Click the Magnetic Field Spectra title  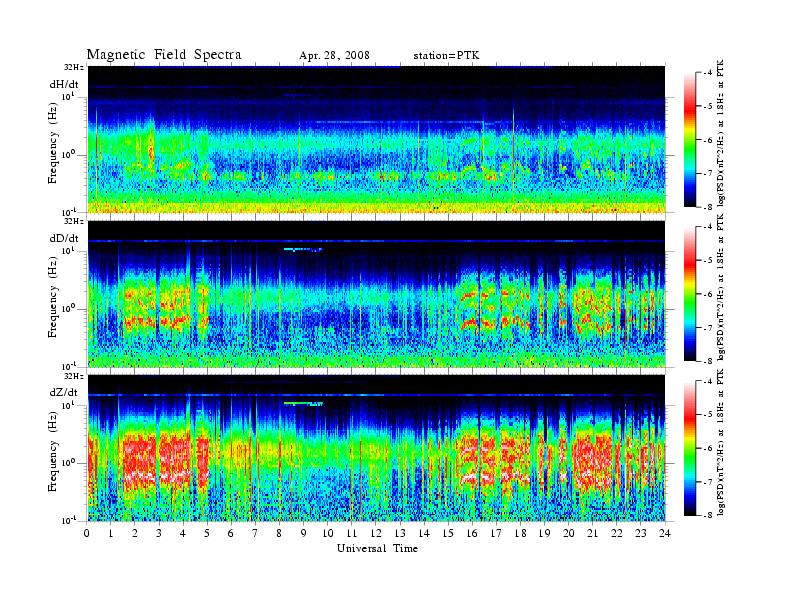tap(164, 55)
